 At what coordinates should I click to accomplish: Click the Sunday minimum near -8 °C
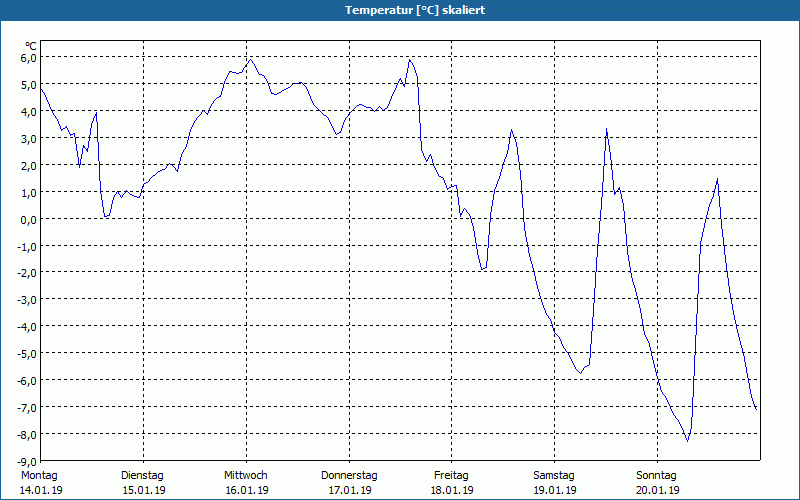point(687,440)
